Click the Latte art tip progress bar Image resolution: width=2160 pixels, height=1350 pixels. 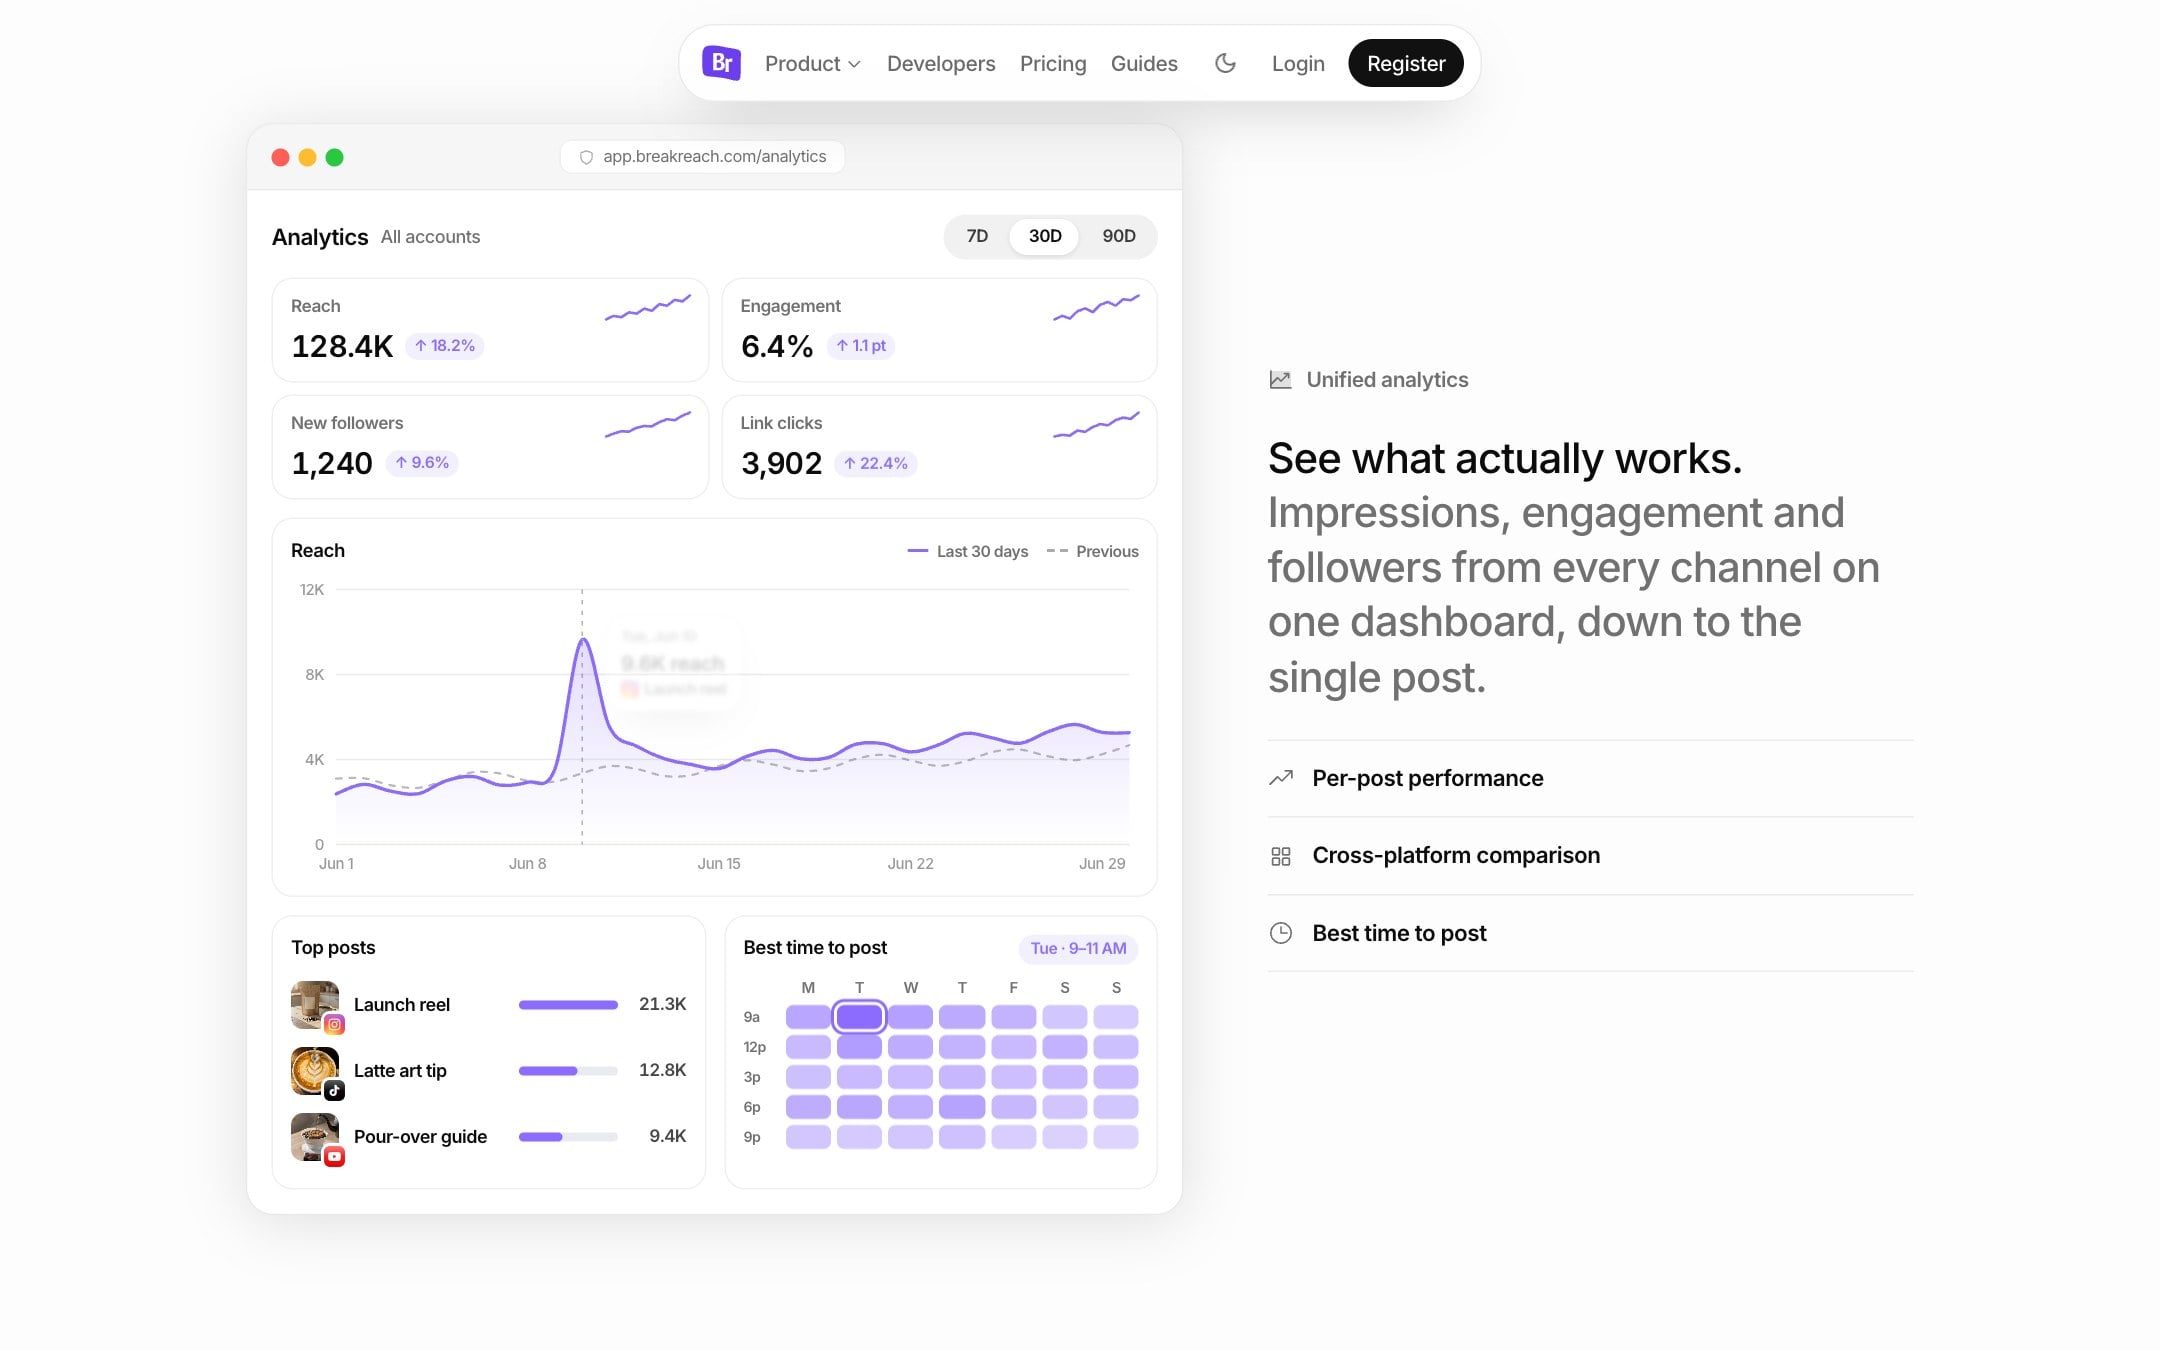(568, 1070)
